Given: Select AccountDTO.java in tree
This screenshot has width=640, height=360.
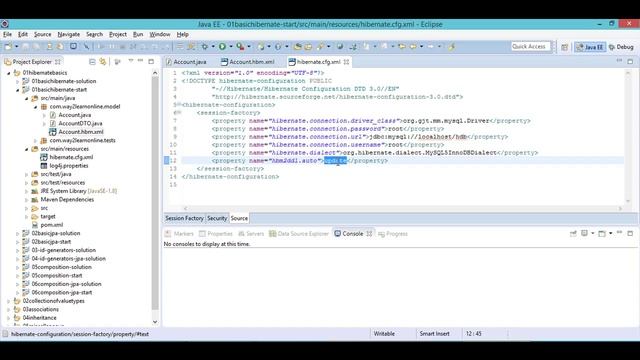Looking at the screenshot, I should point(80,123).
